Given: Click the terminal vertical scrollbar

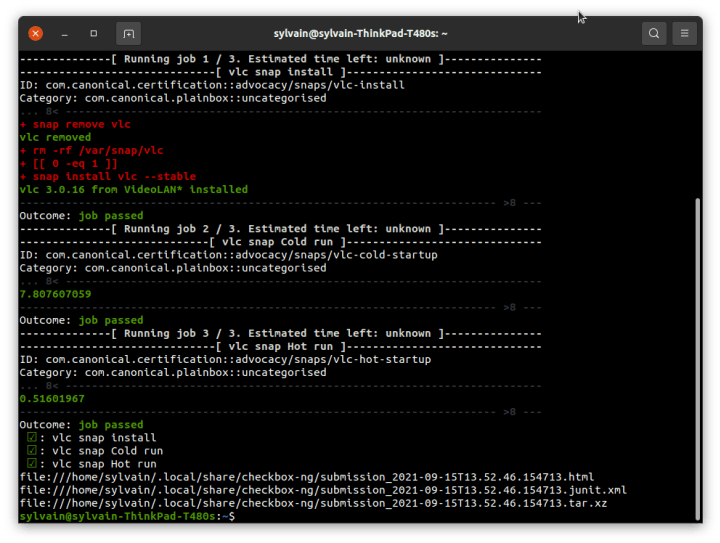Looking at the screenshot, I should [x=698, y=358].
